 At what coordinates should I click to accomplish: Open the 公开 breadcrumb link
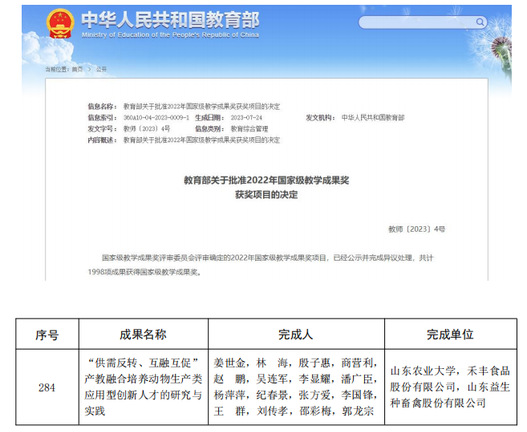point(101,69)
